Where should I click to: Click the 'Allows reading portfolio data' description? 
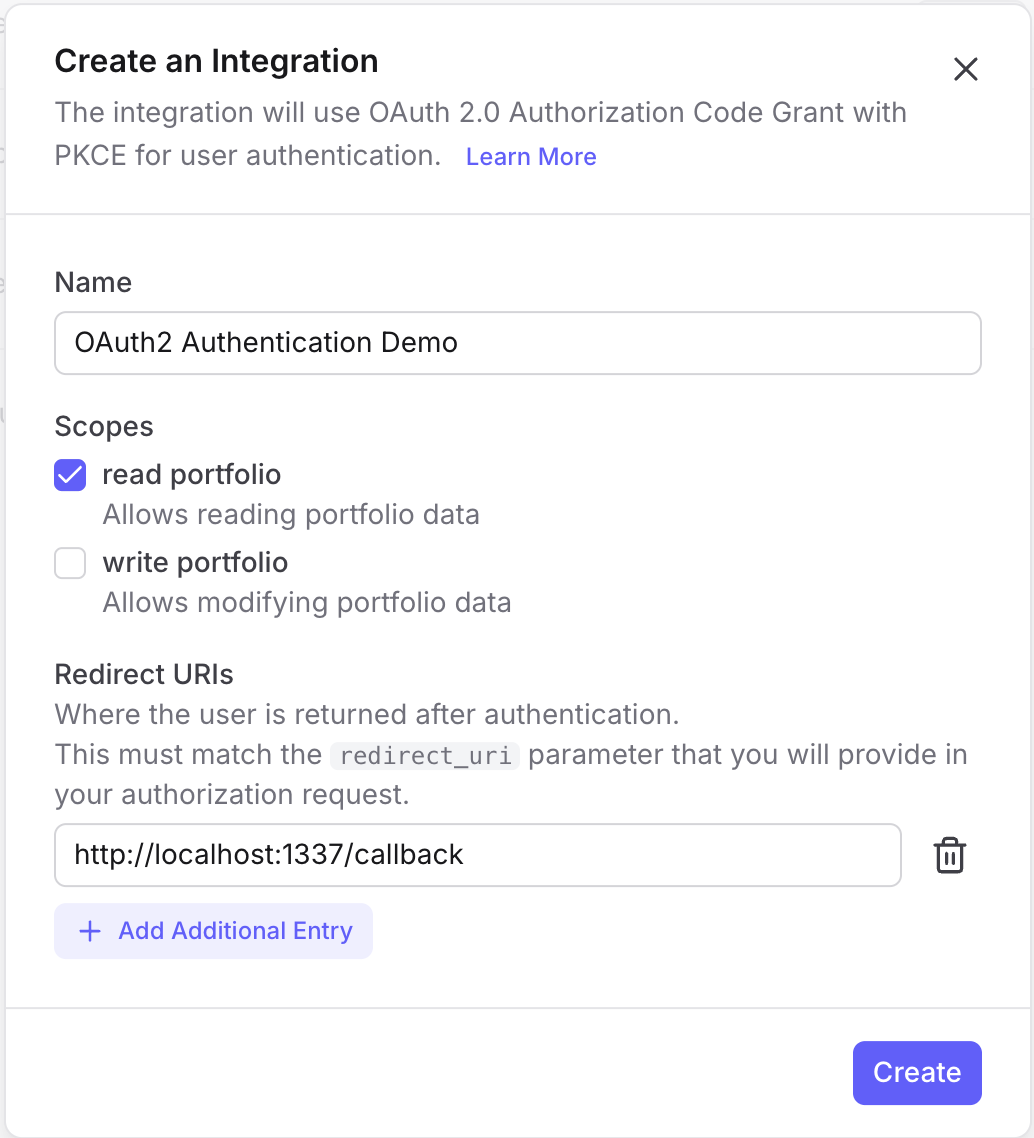click(x=291, y=515)
